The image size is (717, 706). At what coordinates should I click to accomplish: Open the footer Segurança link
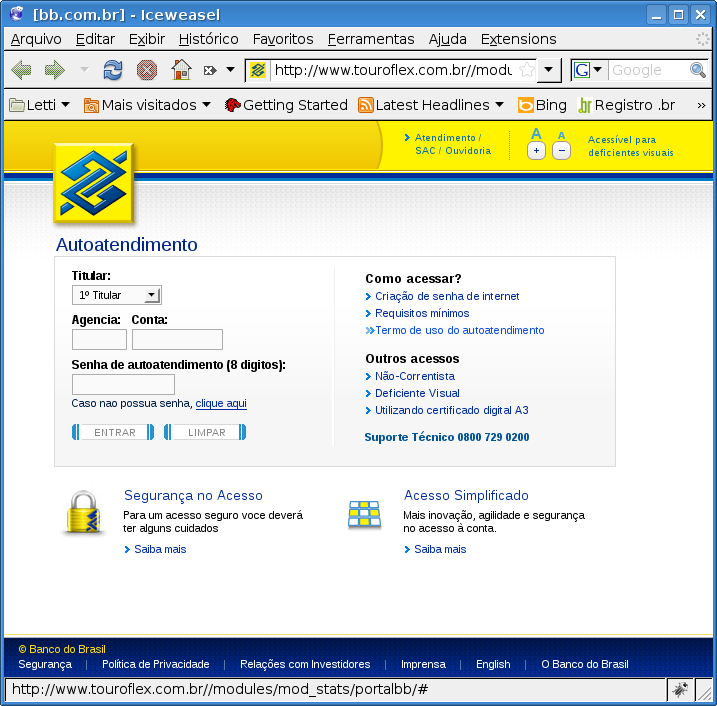tap(45, 664)
